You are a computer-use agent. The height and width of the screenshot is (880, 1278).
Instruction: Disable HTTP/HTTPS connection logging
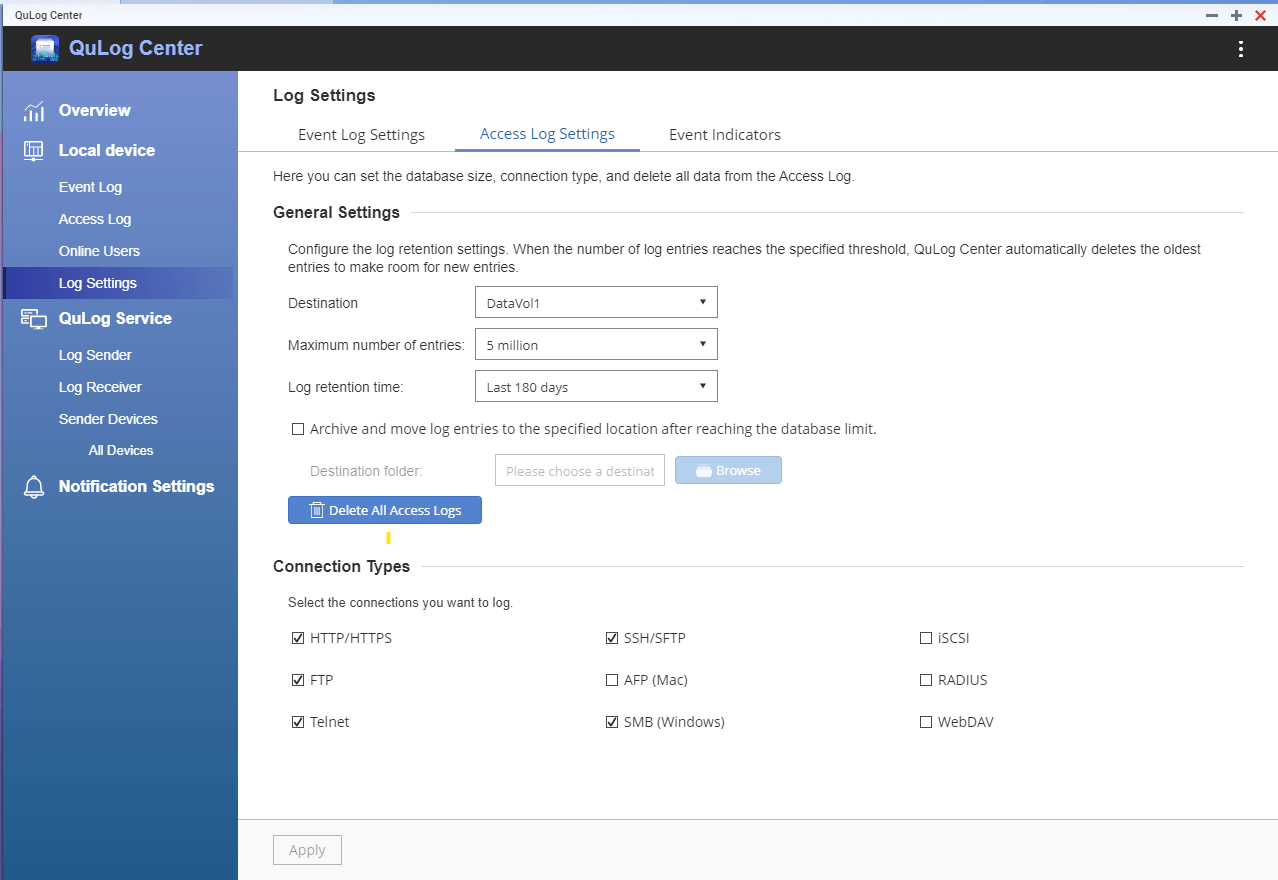[x=298, y=638]
